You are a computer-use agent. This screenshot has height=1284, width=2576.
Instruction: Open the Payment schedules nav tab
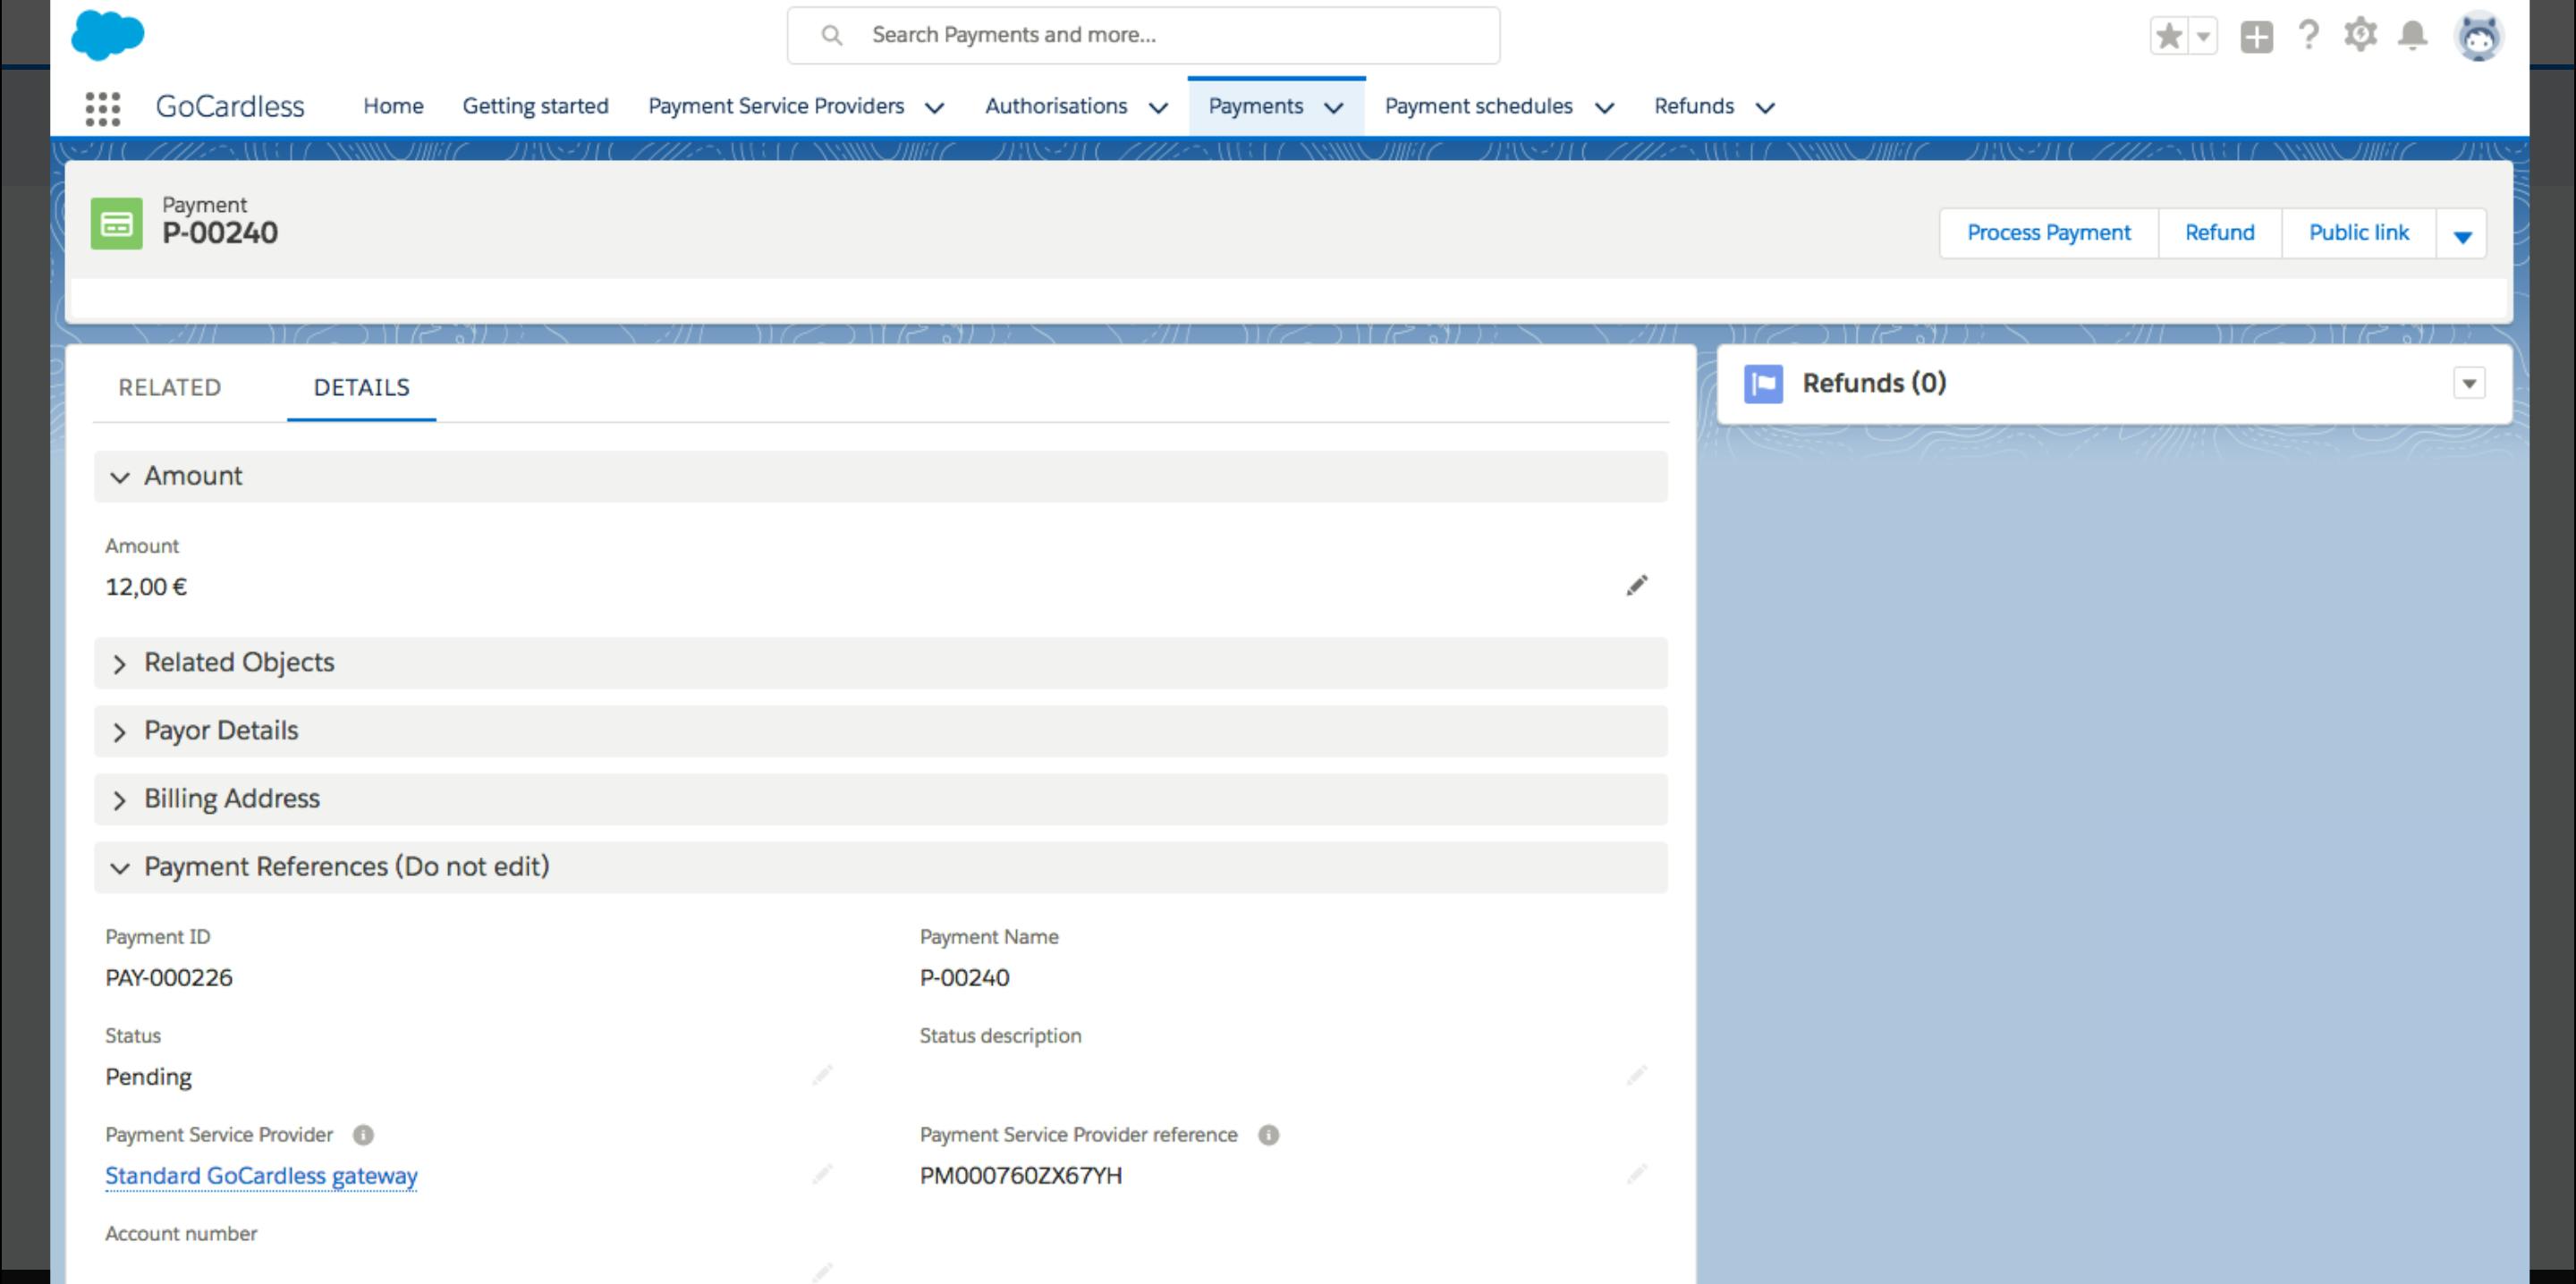click(x=1478, y=106)
